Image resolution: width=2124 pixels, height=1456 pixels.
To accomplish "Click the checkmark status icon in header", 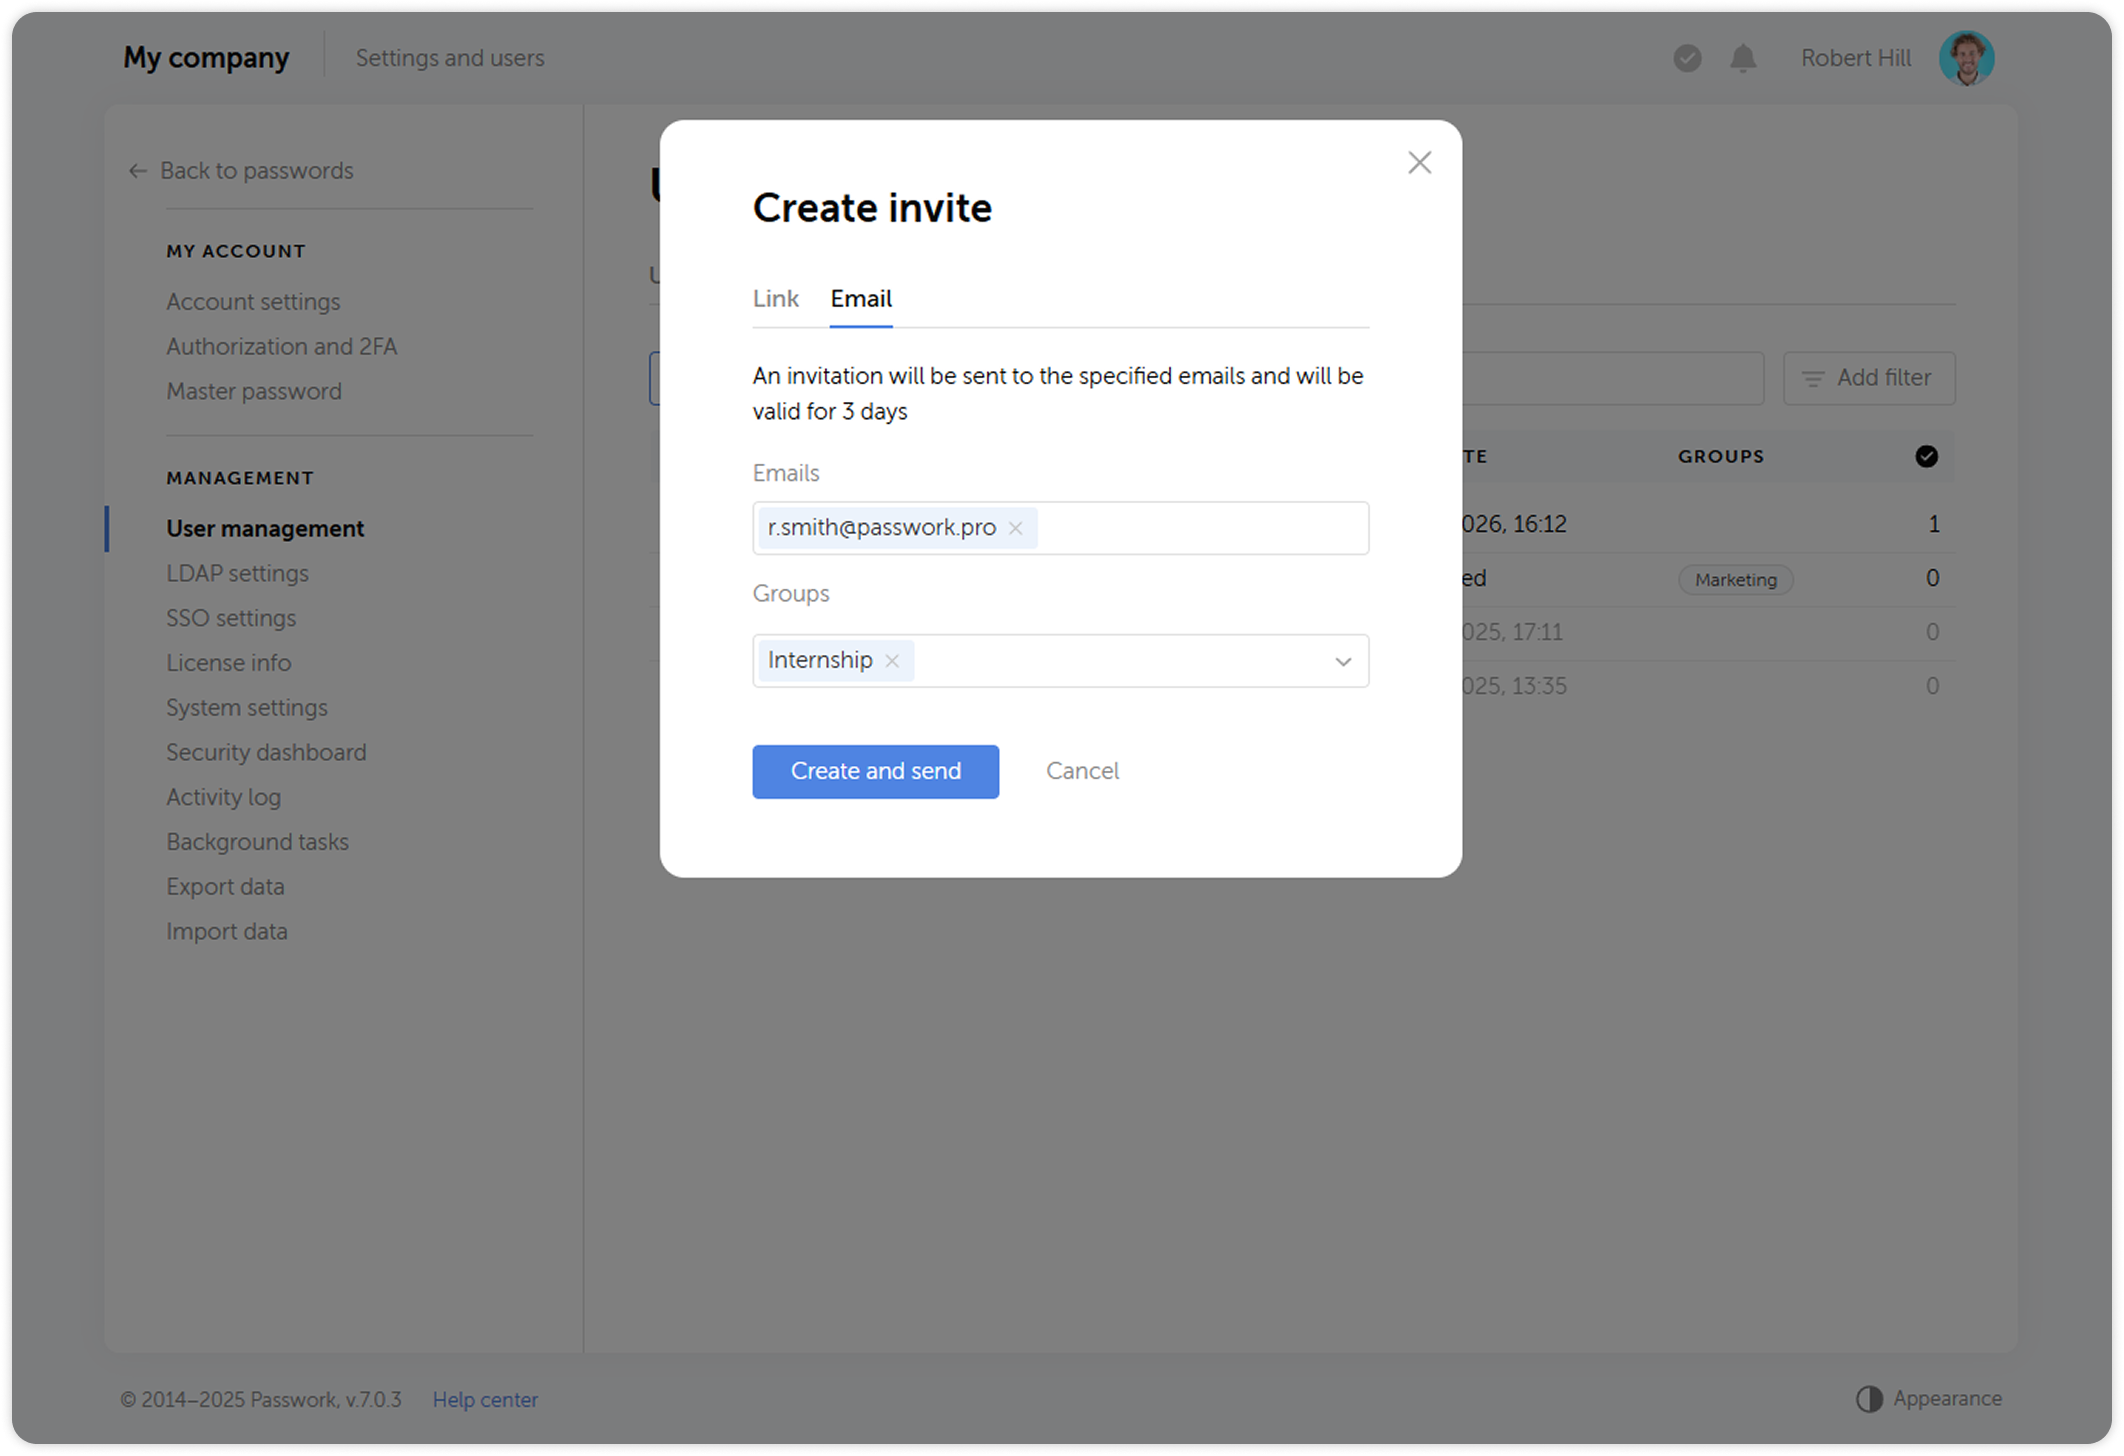I will click(x=1687, y=58).
